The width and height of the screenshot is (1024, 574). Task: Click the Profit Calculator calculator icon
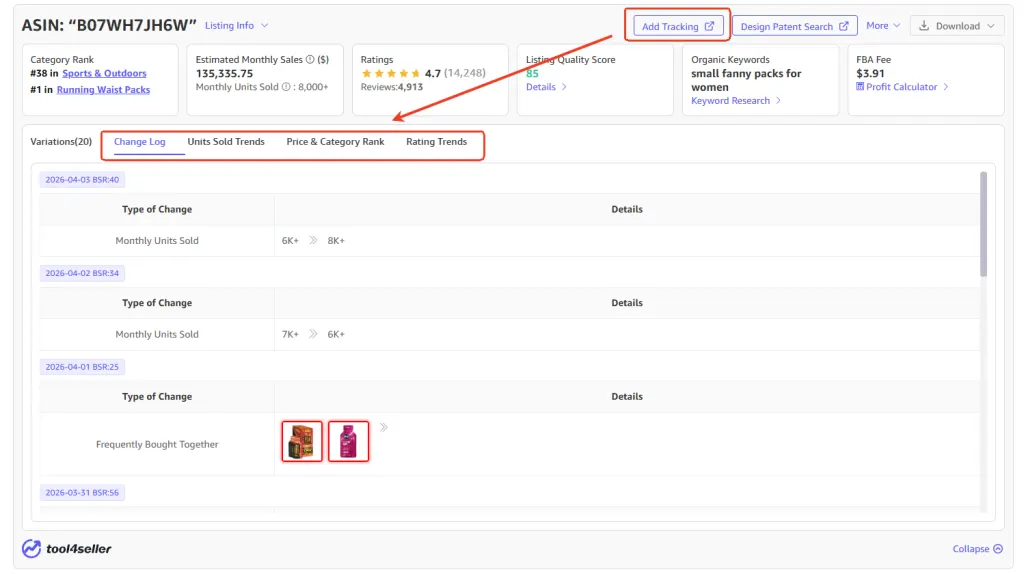click(860, 86)
